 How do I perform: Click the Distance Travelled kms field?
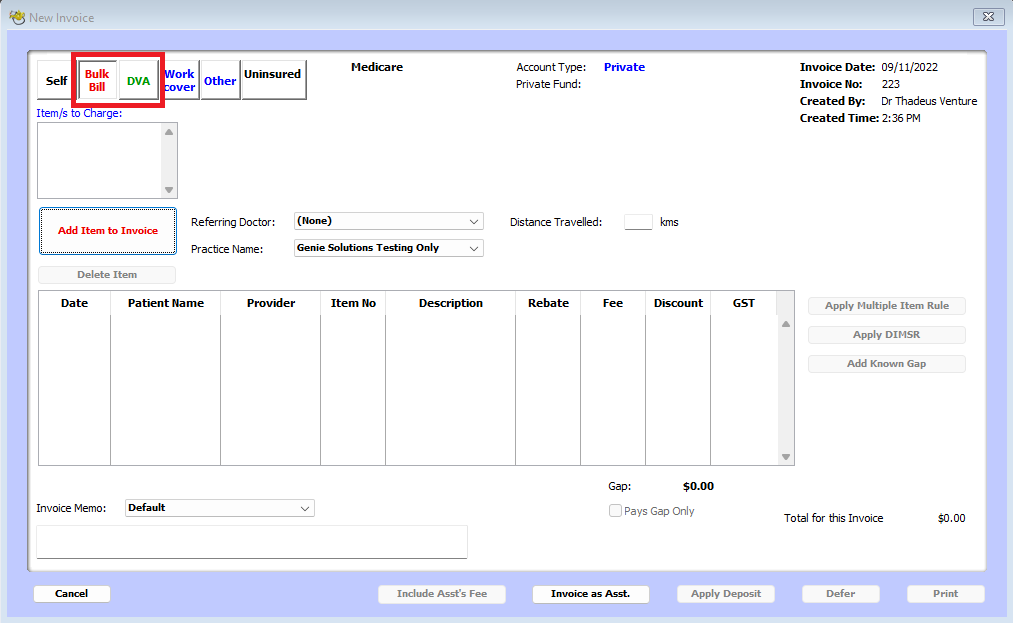638,221
